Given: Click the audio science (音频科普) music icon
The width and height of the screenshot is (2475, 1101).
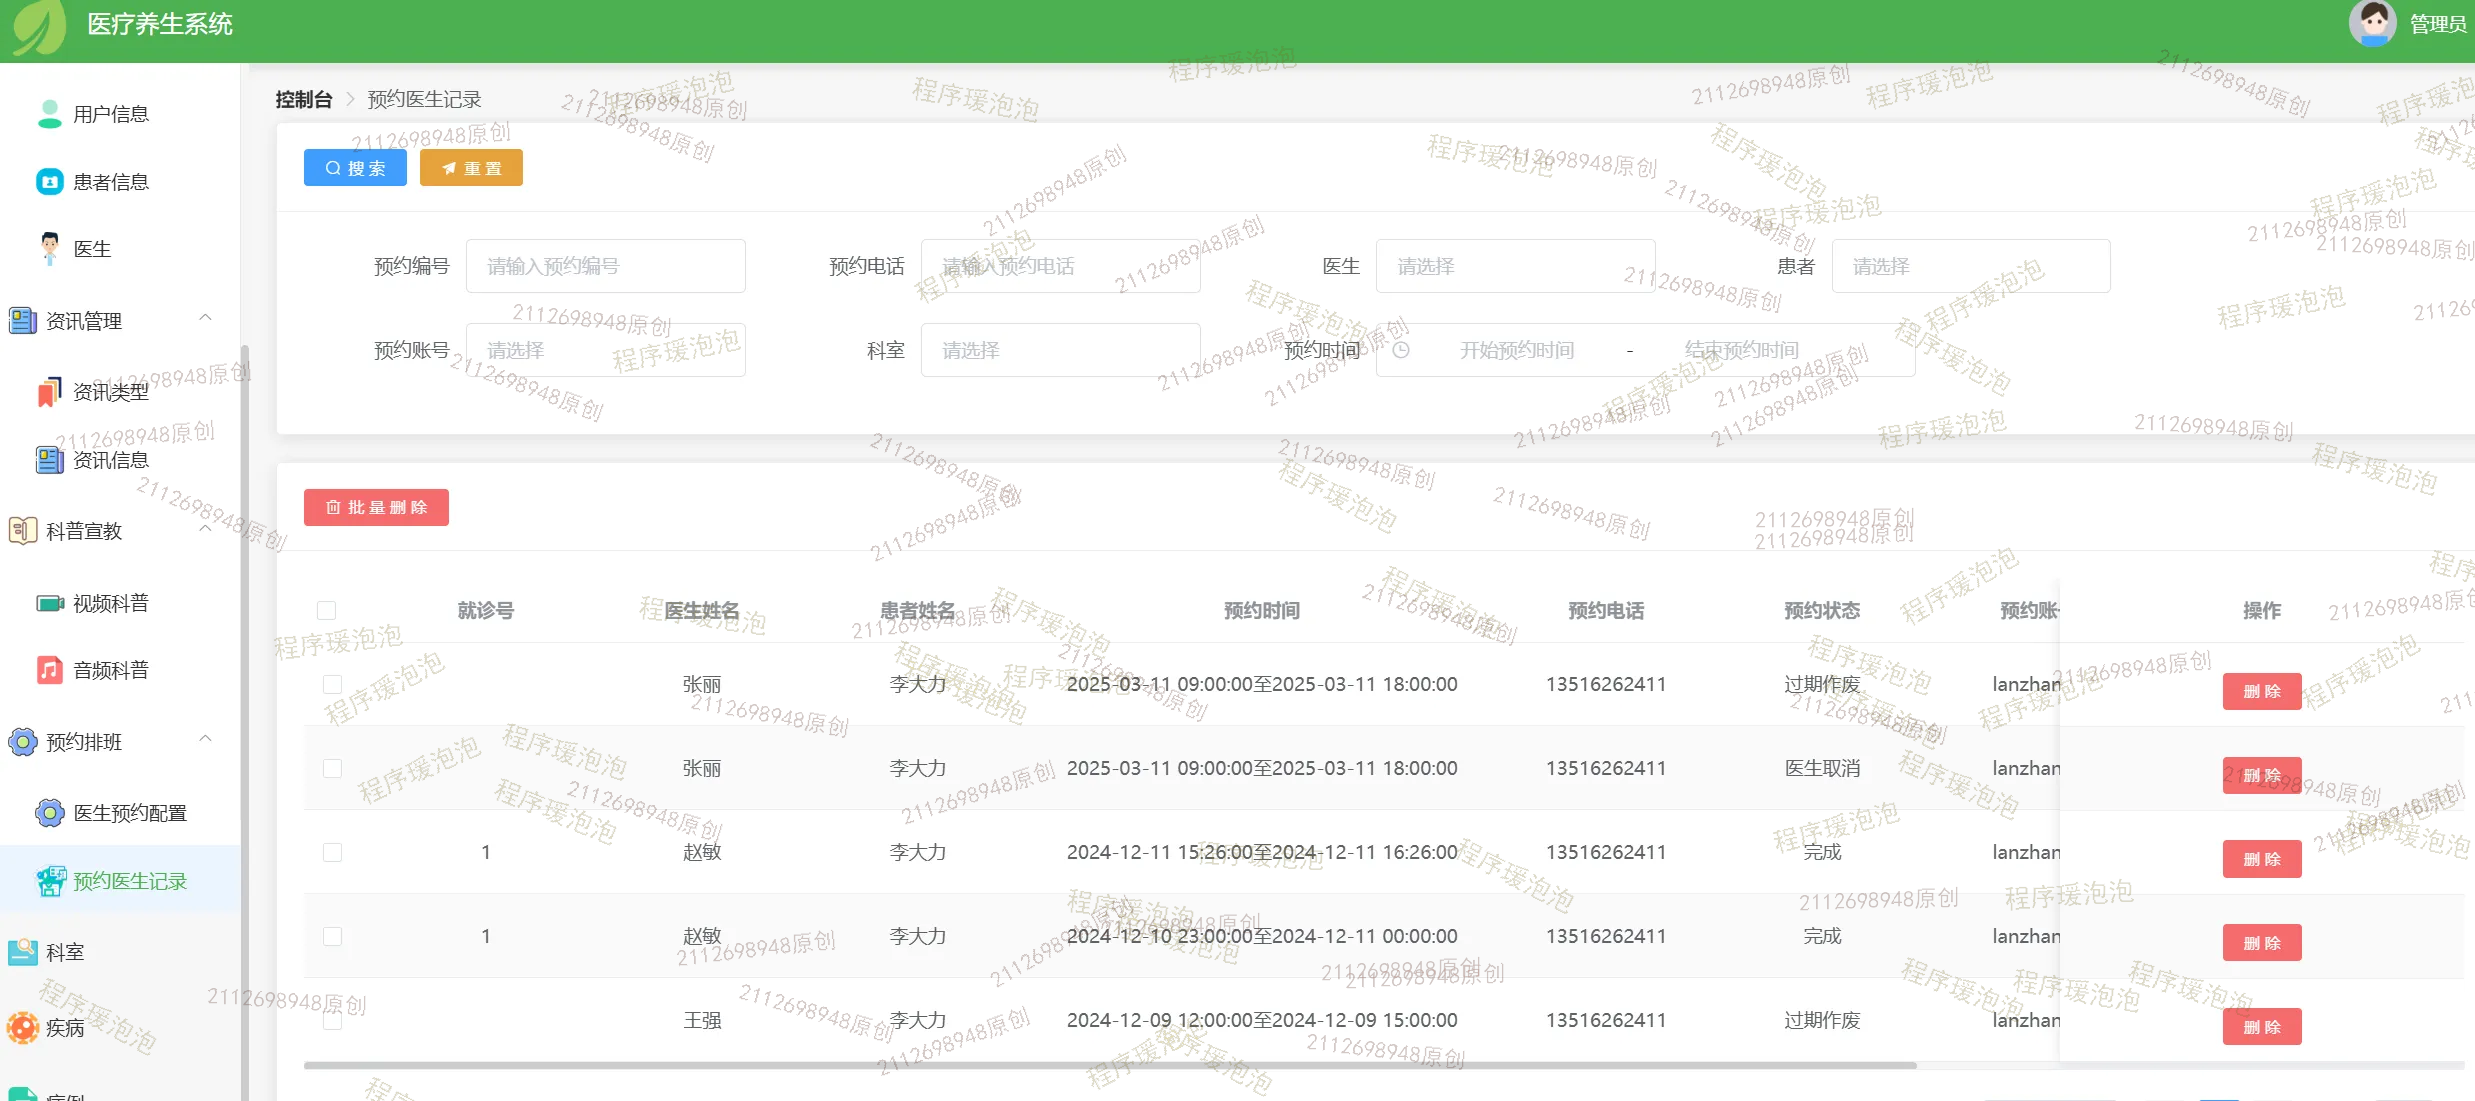Looking at the screenshot, I should click(49, 670).
